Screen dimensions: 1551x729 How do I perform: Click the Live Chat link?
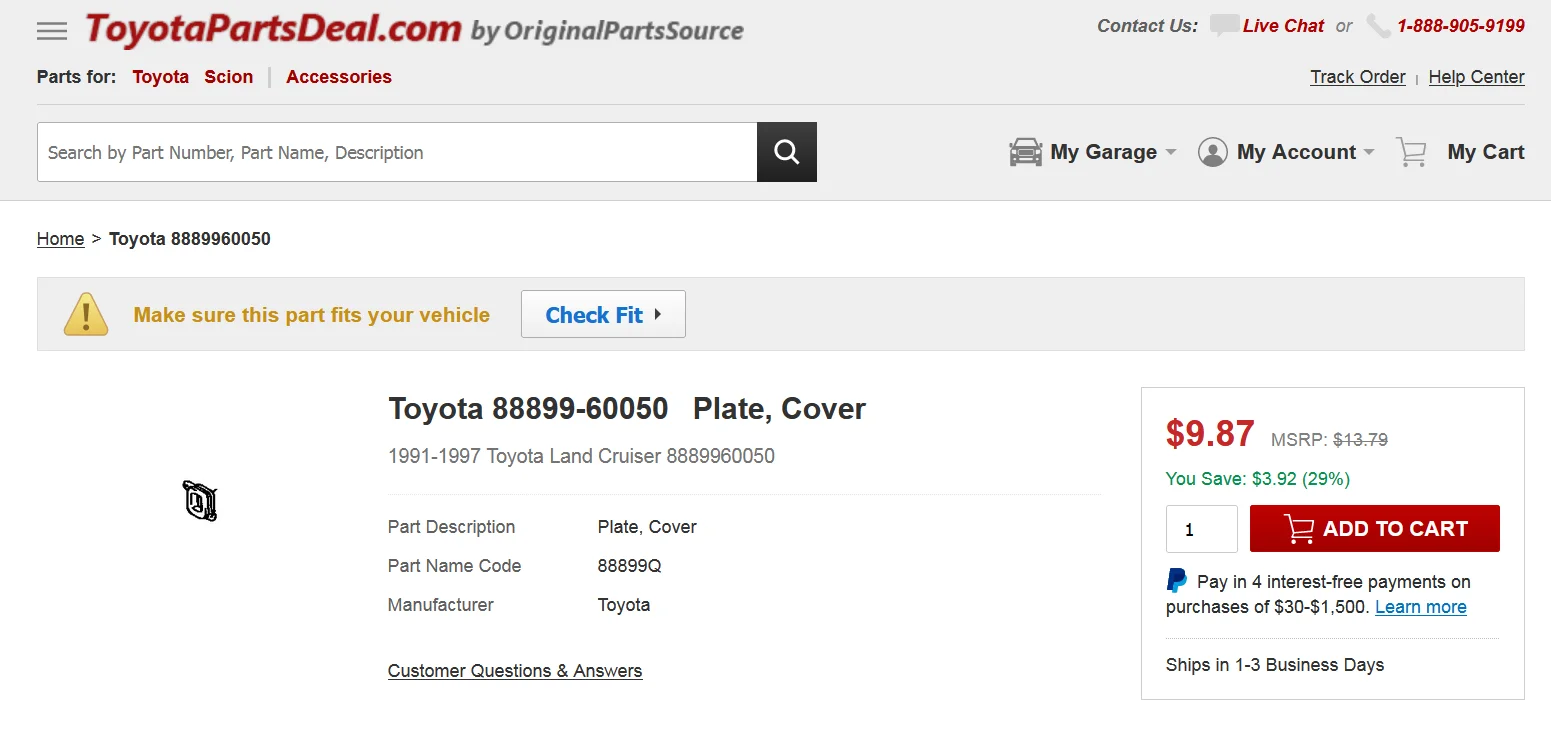click(x=1283, y=26)
